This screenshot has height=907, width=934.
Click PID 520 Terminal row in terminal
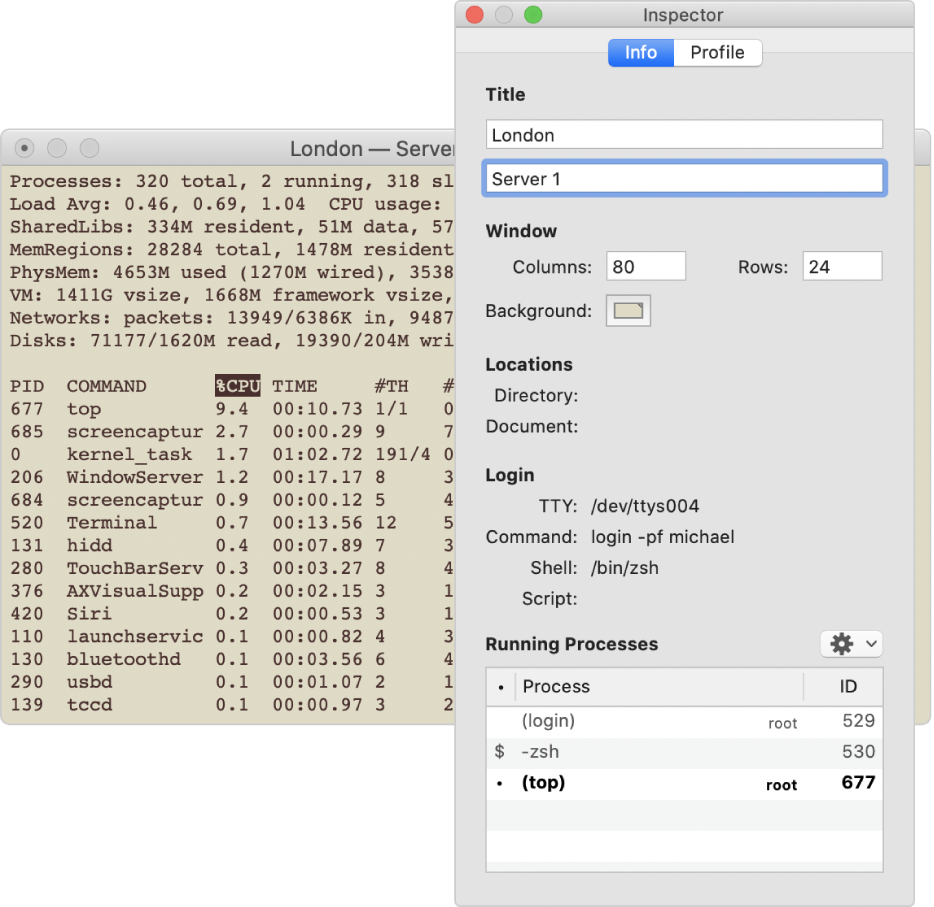[232, 523]
